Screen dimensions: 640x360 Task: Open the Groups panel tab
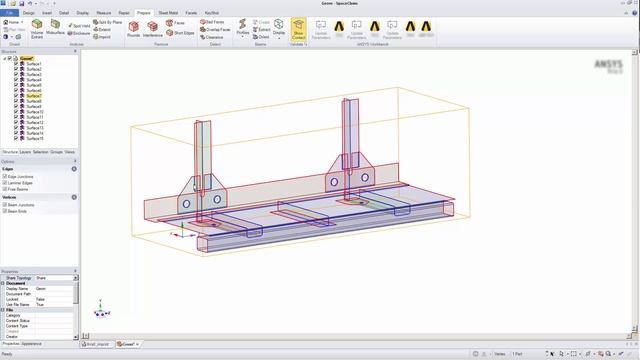point(56,152)
